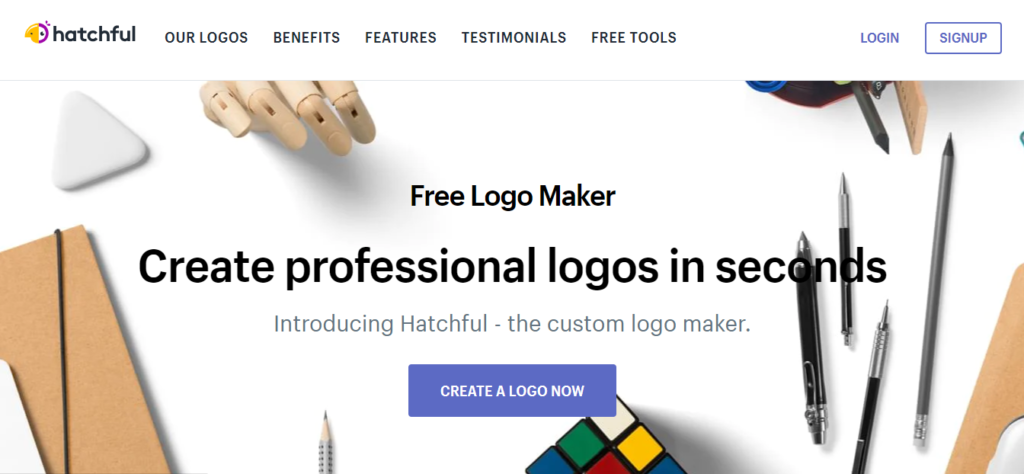Click the hatchful wordmark text
1024x474 pixels.
point(94,34)
